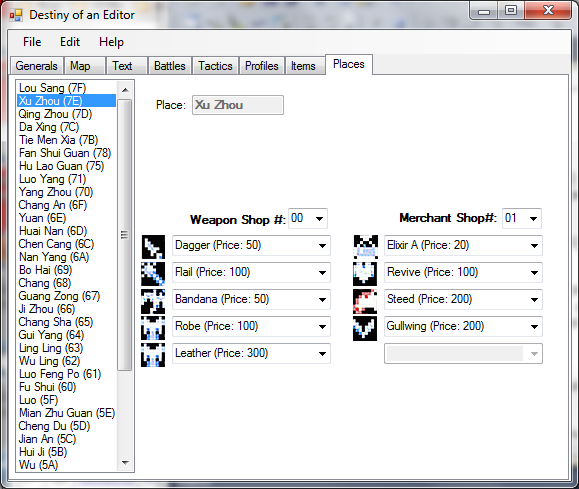
Task: Expand the Steed (Price: 200) combo box
Action: point(534,300)
